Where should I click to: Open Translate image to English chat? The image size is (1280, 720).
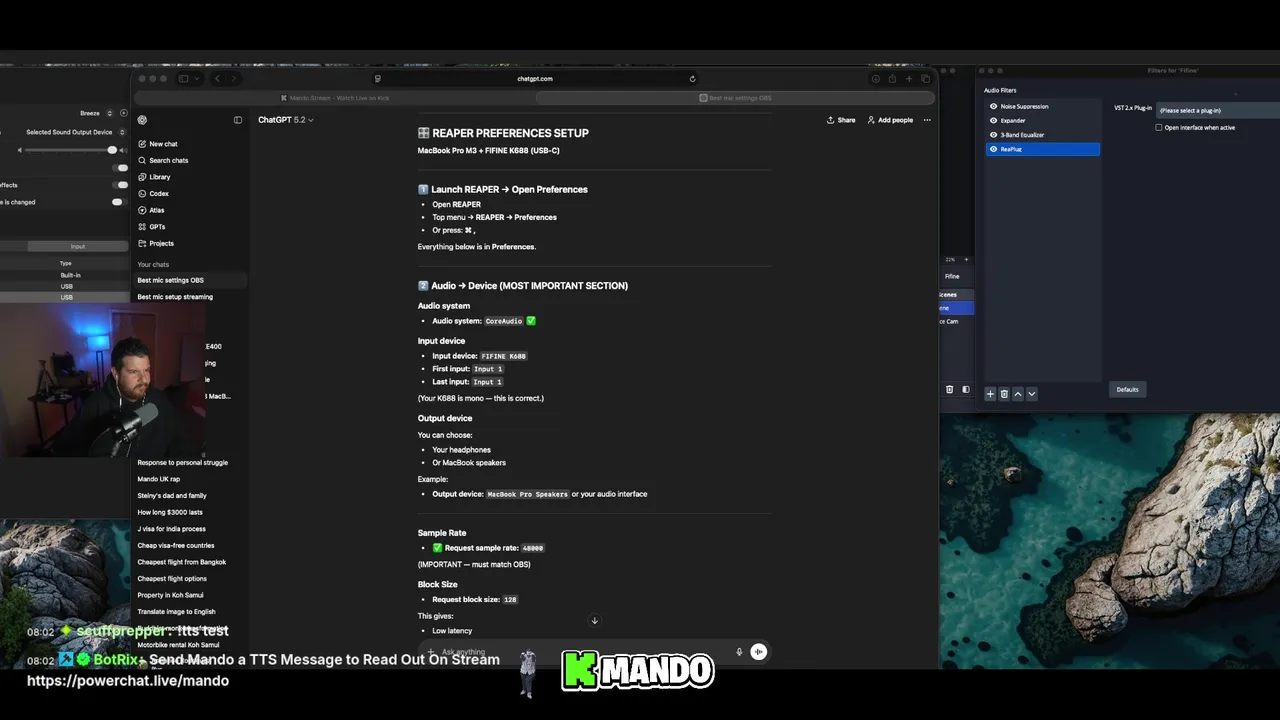coord(176,611)
